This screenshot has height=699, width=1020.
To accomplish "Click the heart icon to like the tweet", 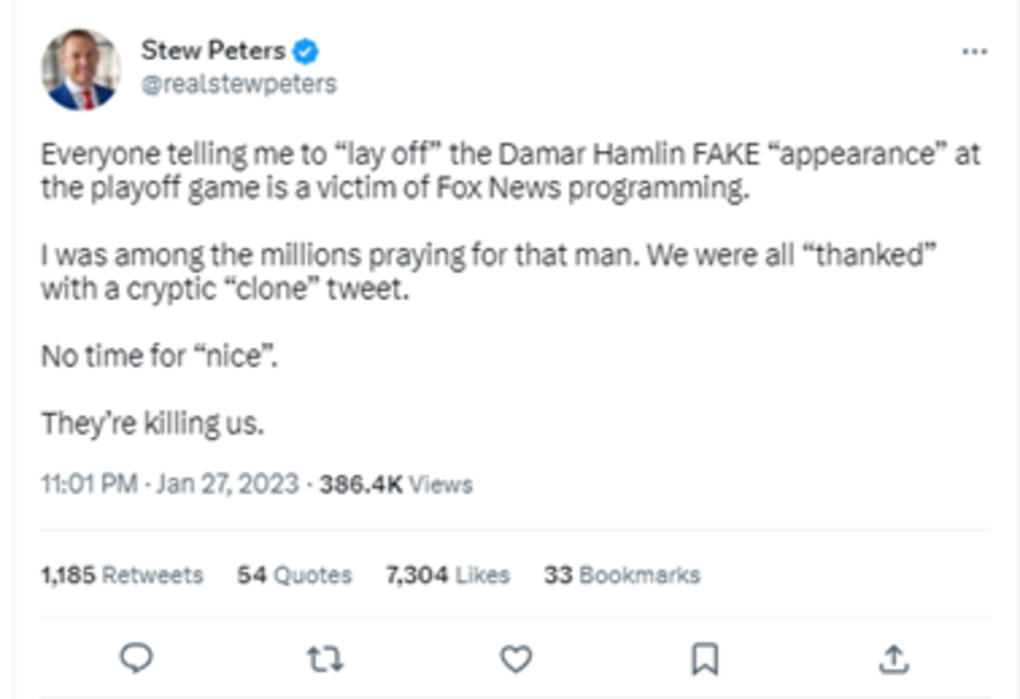I will pyautogui.click(x=516, y=656).
